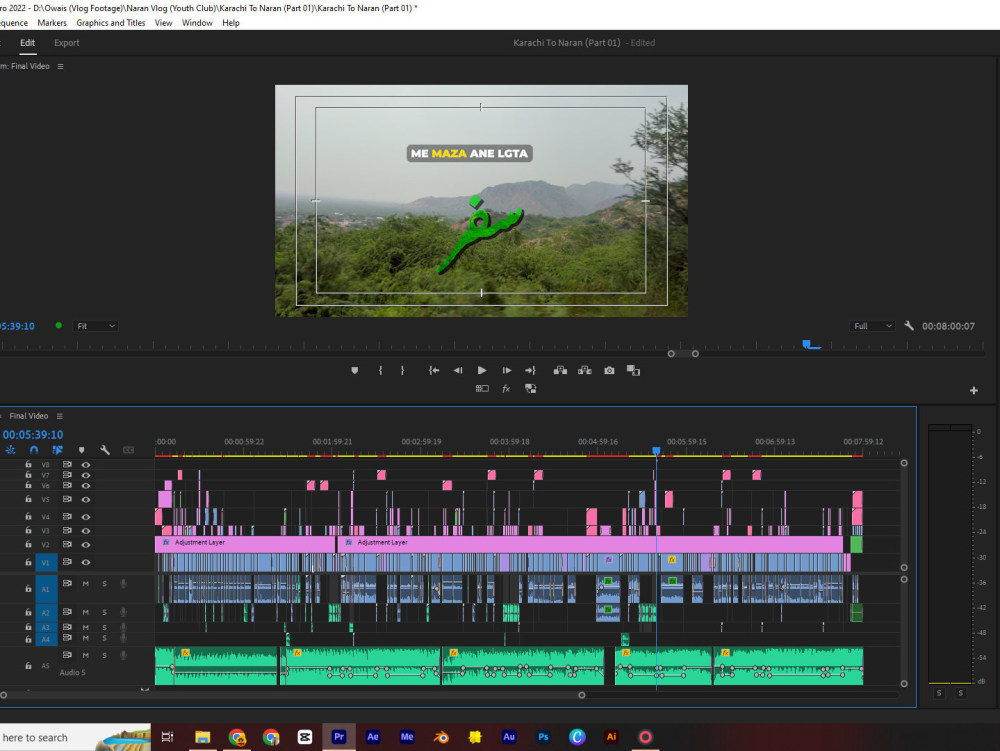The width and height of the screenshot is (1000, 751).
Task: Toggle global FX mute
Action: pos(506,388)
